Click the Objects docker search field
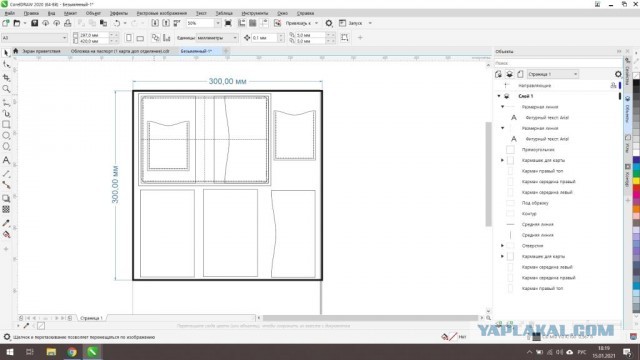 pyautogui.click(x=557, y=63)
